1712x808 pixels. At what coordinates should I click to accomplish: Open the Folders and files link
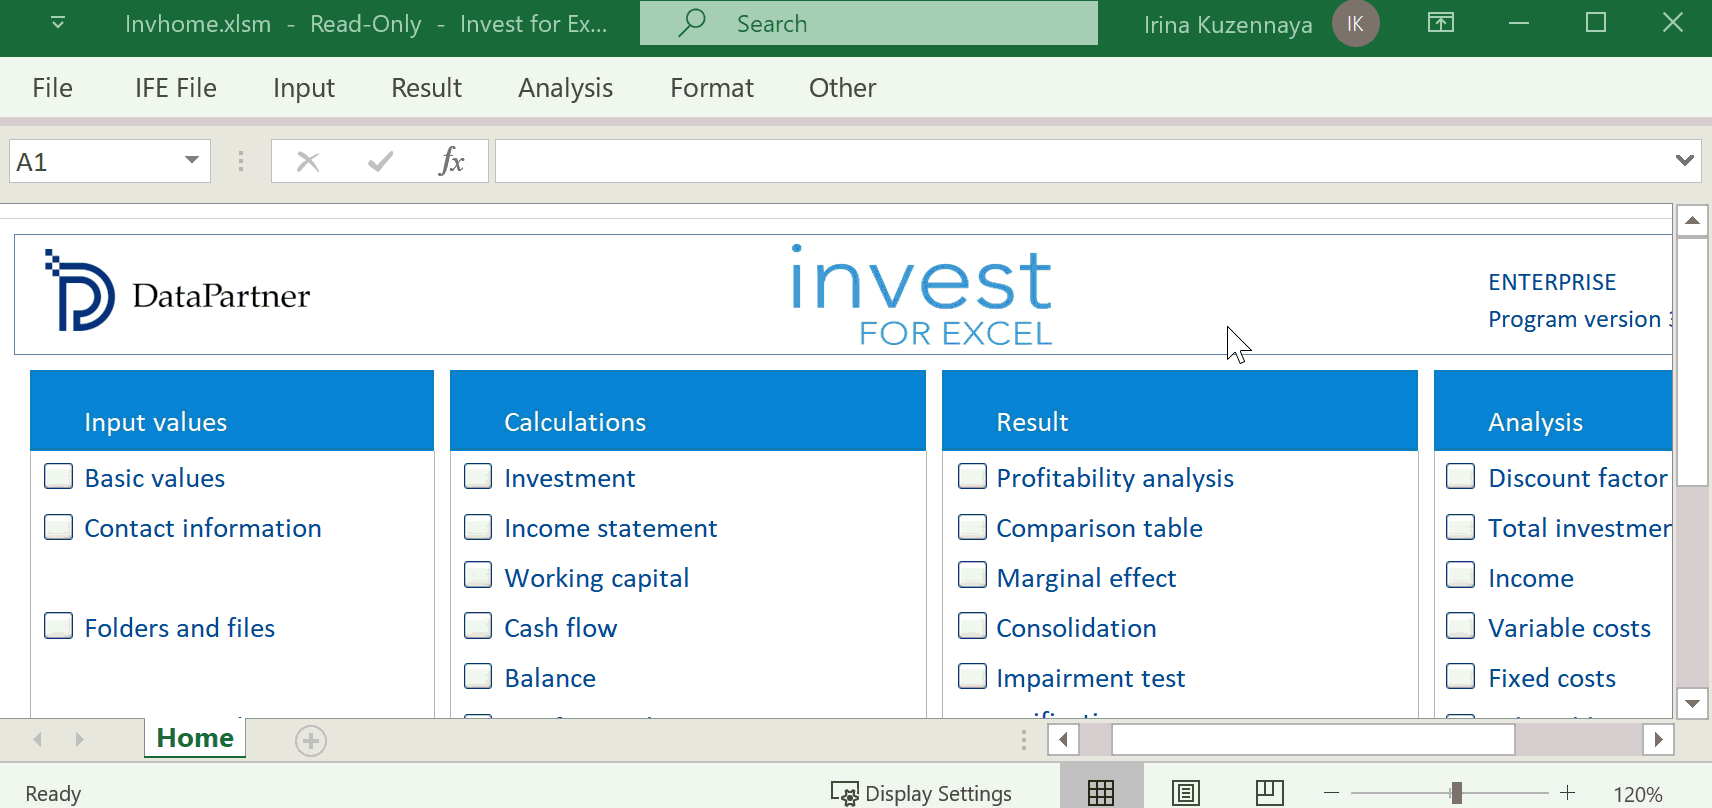[180, 628]
